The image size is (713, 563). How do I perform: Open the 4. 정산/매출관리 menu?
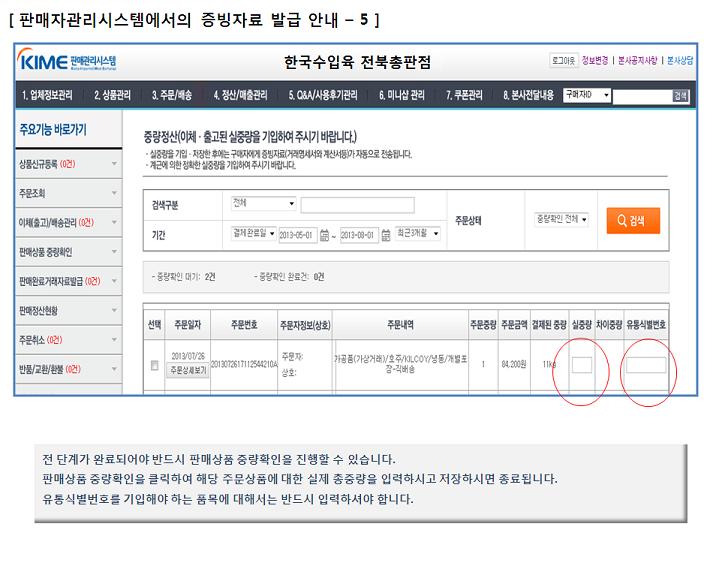[240, 96]
